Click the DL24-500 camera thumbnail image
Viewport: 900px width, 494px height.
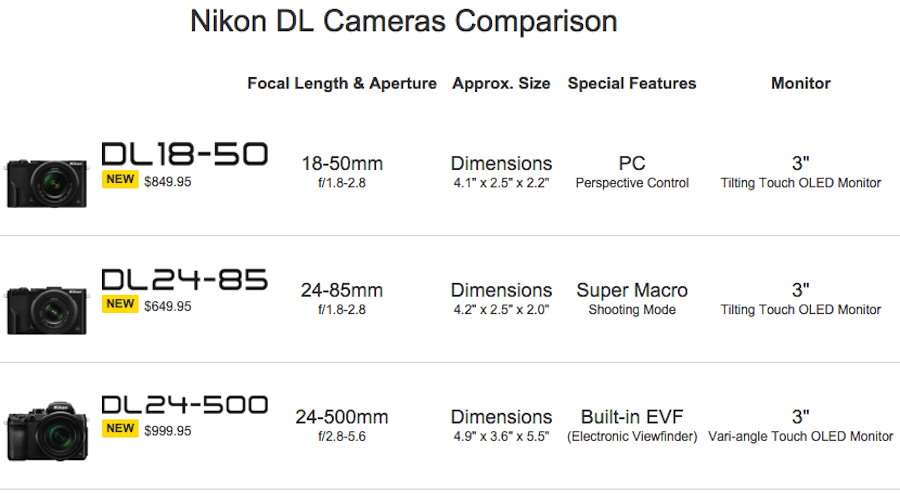(47, 430)
